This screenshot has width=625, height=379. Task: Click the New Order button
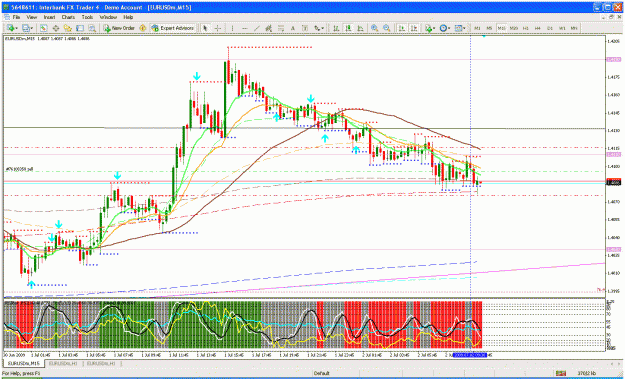coord(119,28)
